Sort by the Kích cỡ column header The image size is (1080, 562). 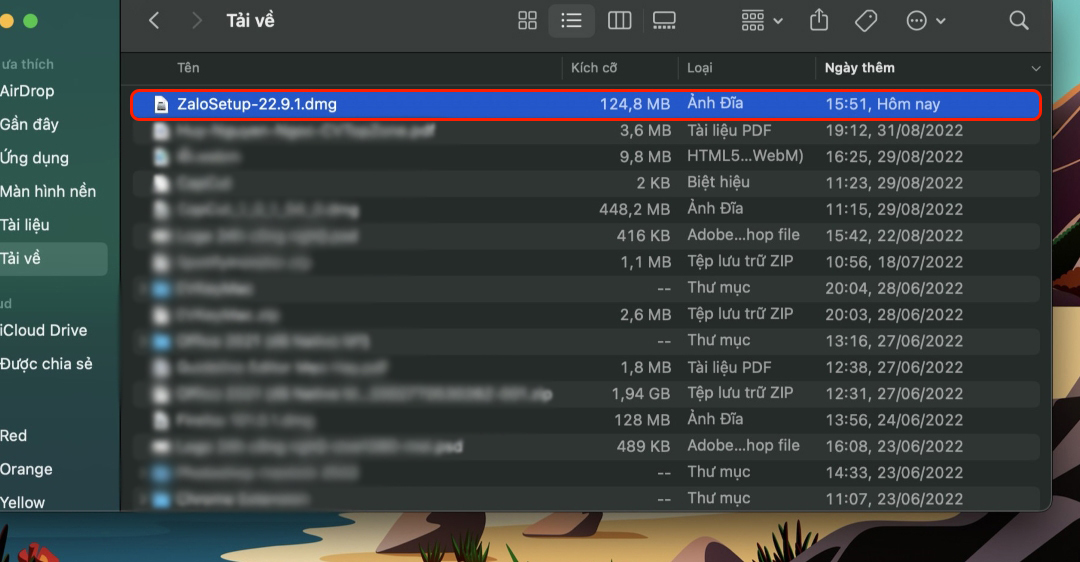pos(594,67)
